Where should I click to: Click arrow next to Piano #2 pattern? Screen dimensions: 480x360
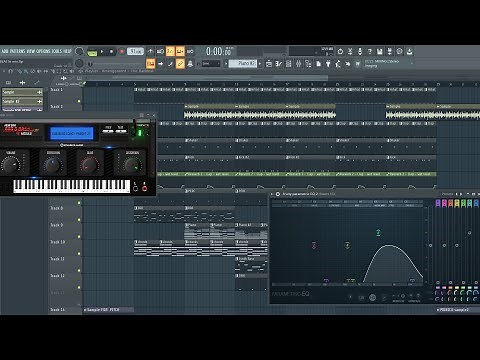coord(260,63)
